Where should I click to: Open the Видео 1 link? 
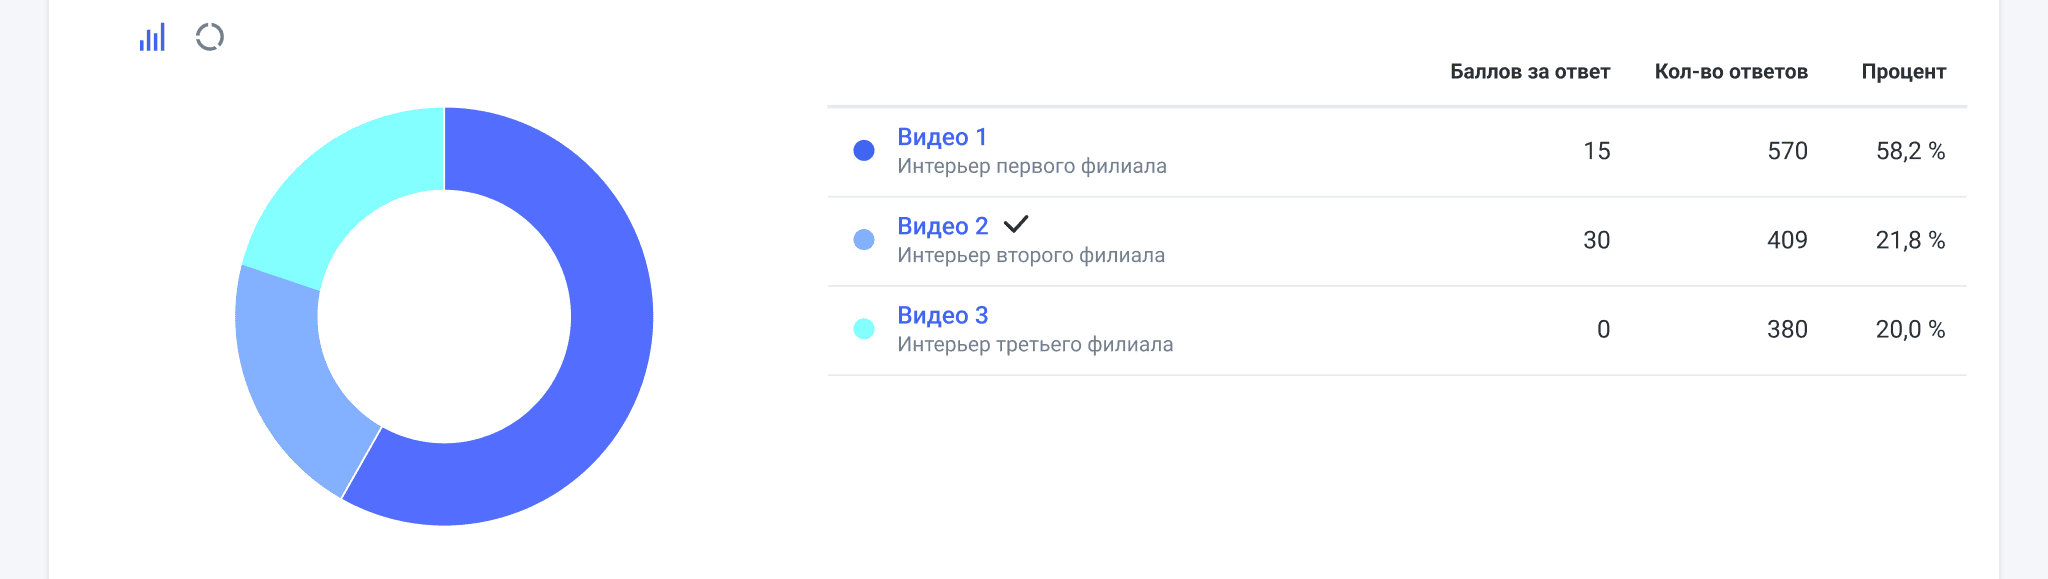click(x=941, y=137)
